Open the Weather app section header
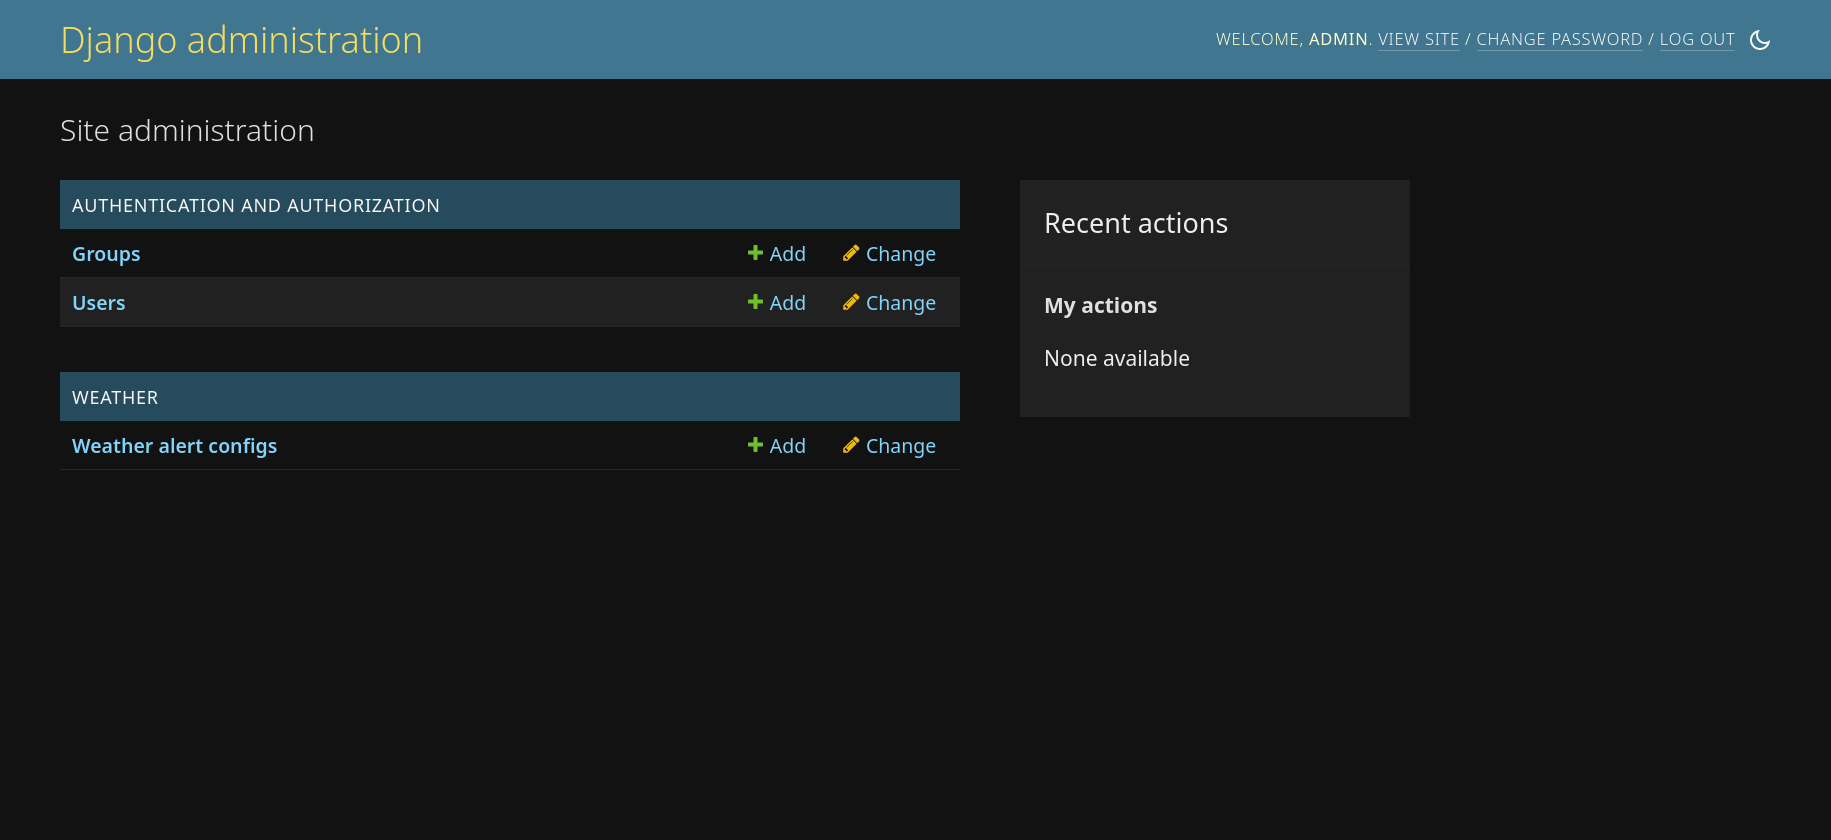 coord(115,397)
